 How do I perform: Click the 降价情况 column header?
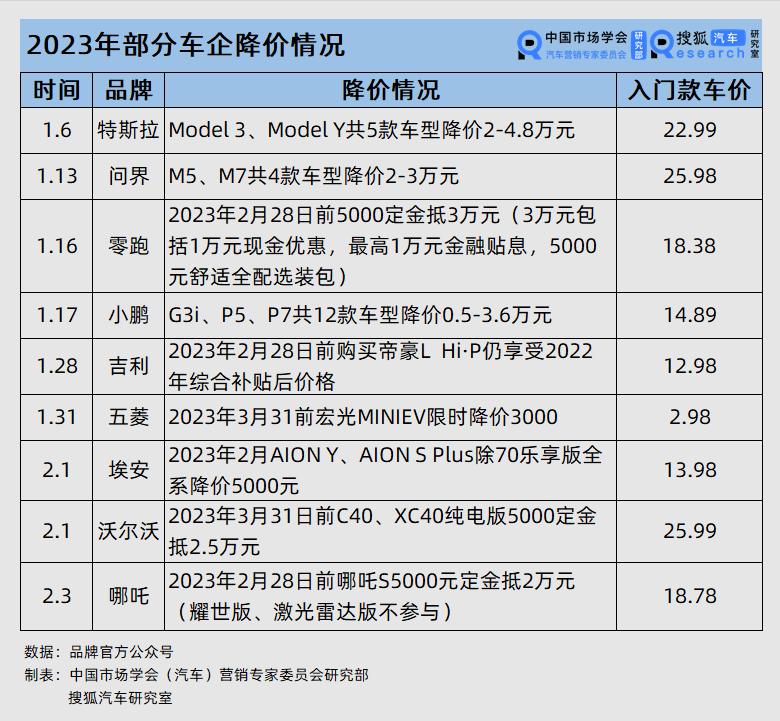tap(390, 90)
